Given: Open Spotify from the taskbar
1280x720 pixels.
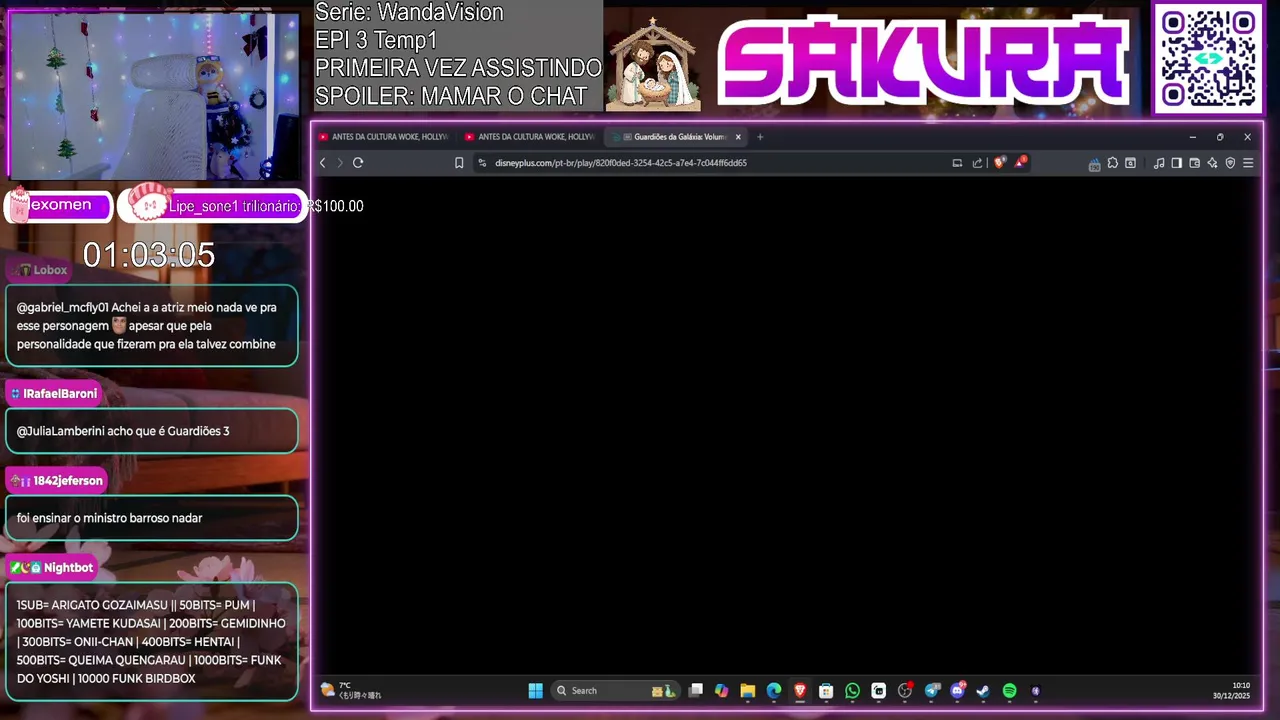Looking at the screenshot, I should click(x=1009, y=691).
